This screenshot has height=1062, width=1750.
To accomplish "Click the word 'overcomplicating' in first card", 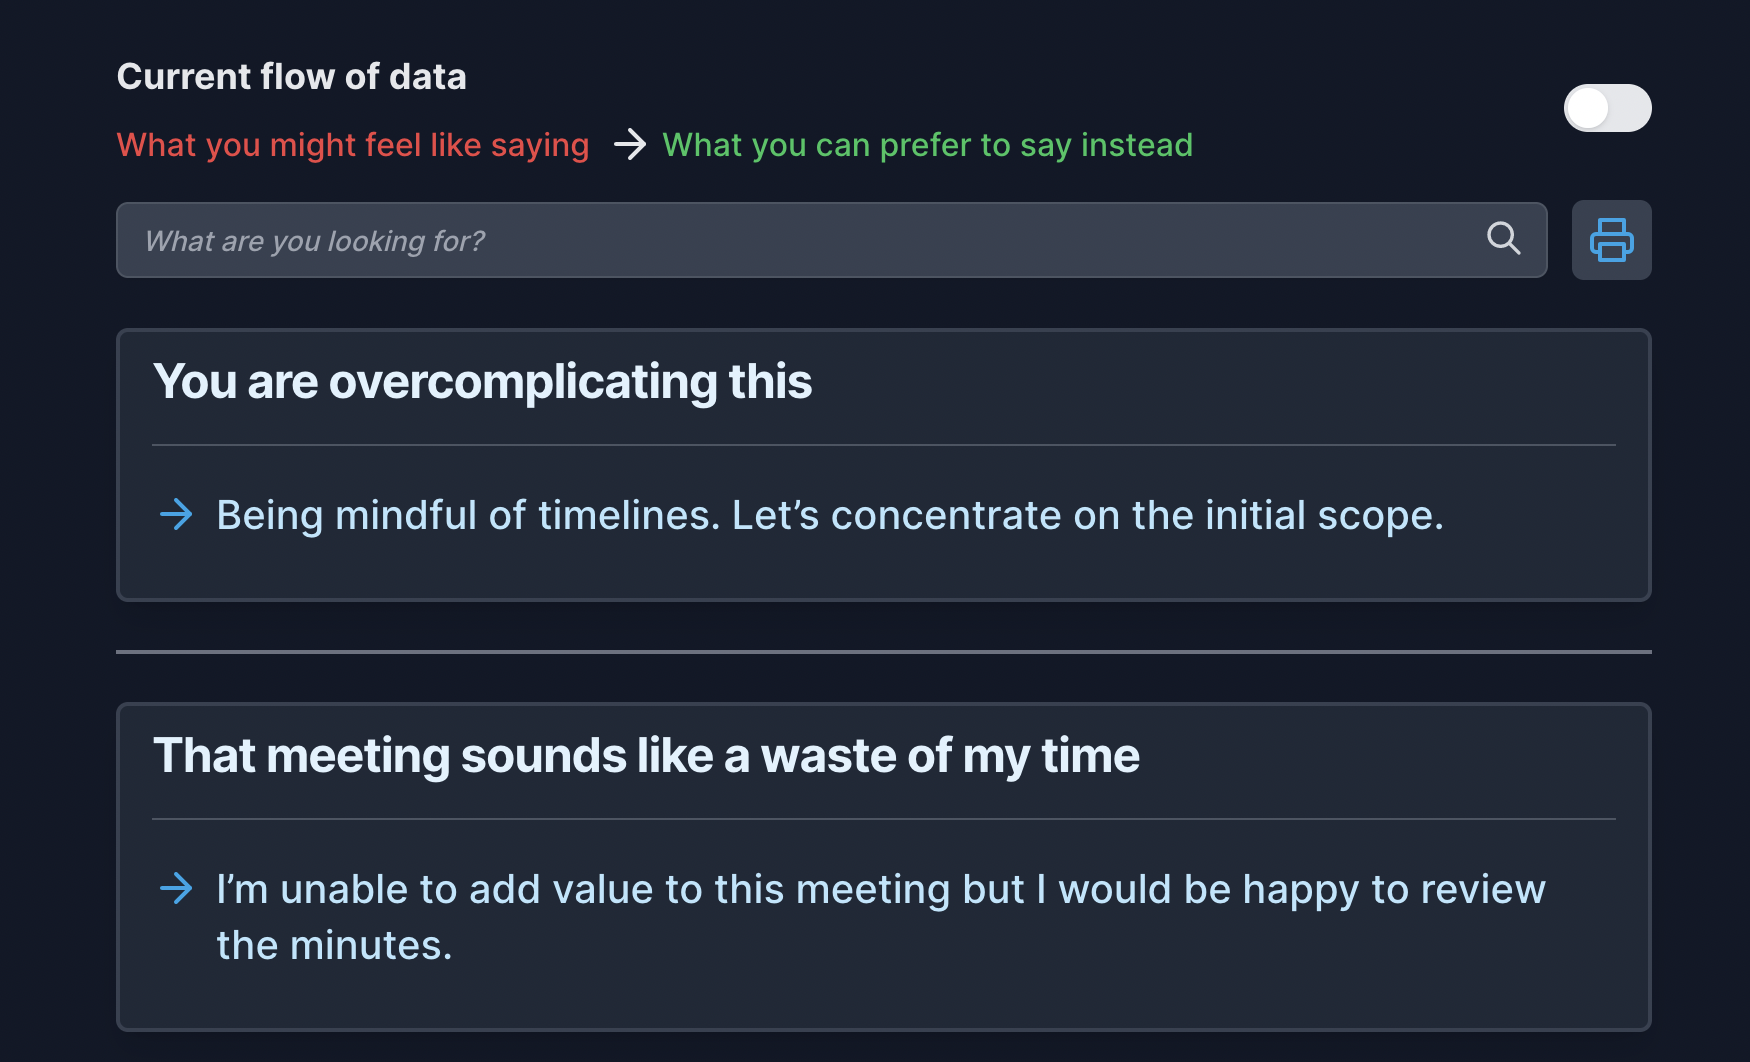I will click(523, 383).
